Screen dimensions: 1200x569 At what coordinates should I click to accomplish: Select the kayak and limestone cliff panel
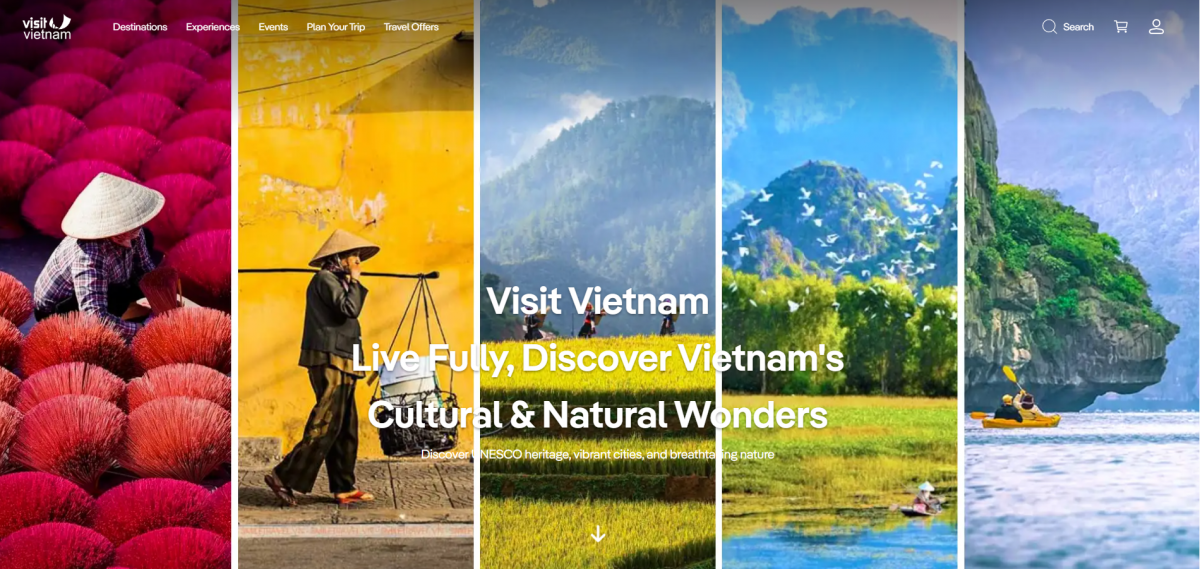click(1082, 284)
